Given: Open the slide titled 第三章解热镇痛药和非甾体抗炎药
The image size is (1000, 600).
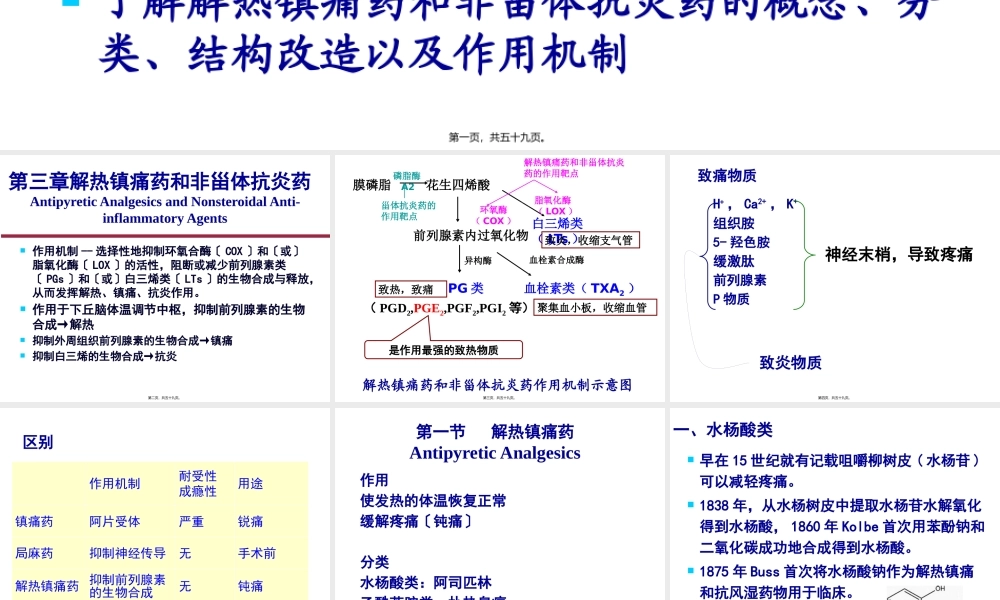Looking at the screenshot, I should click(x=165, y=278).
